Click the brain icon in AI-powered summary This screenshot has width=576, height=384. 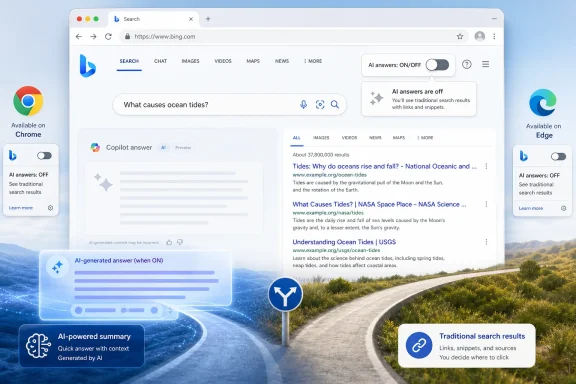38,346
